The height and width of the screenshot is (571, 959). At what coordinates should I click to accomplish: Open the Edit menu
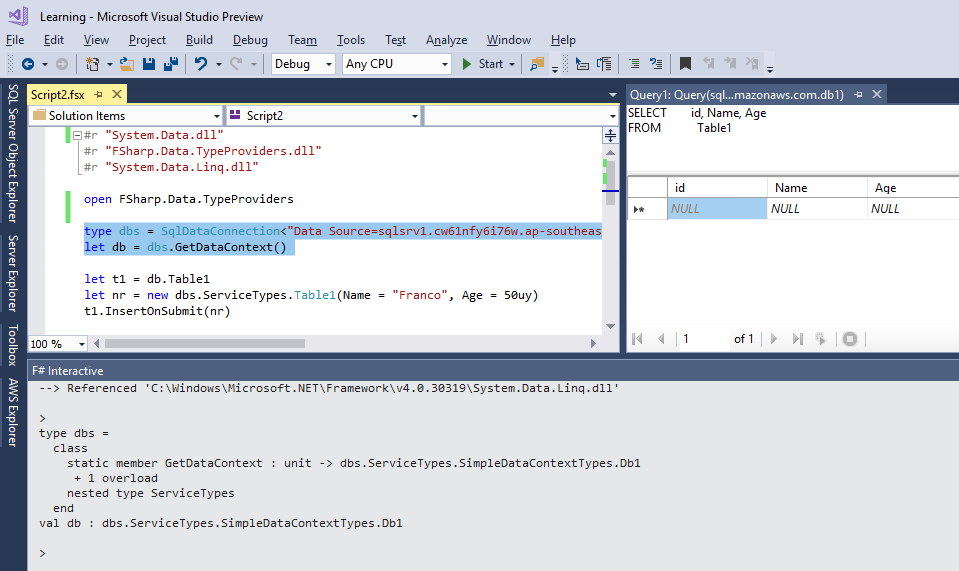tap(54, 40)
